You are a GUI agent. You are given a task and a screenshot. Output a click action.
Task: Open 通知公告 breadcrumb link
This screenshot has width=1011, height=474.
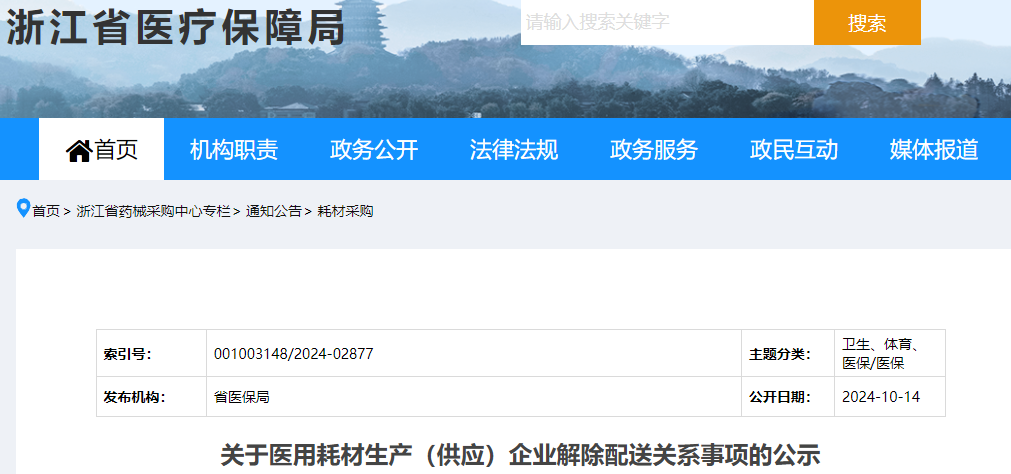pyautogui.click(x=273, y=211)
